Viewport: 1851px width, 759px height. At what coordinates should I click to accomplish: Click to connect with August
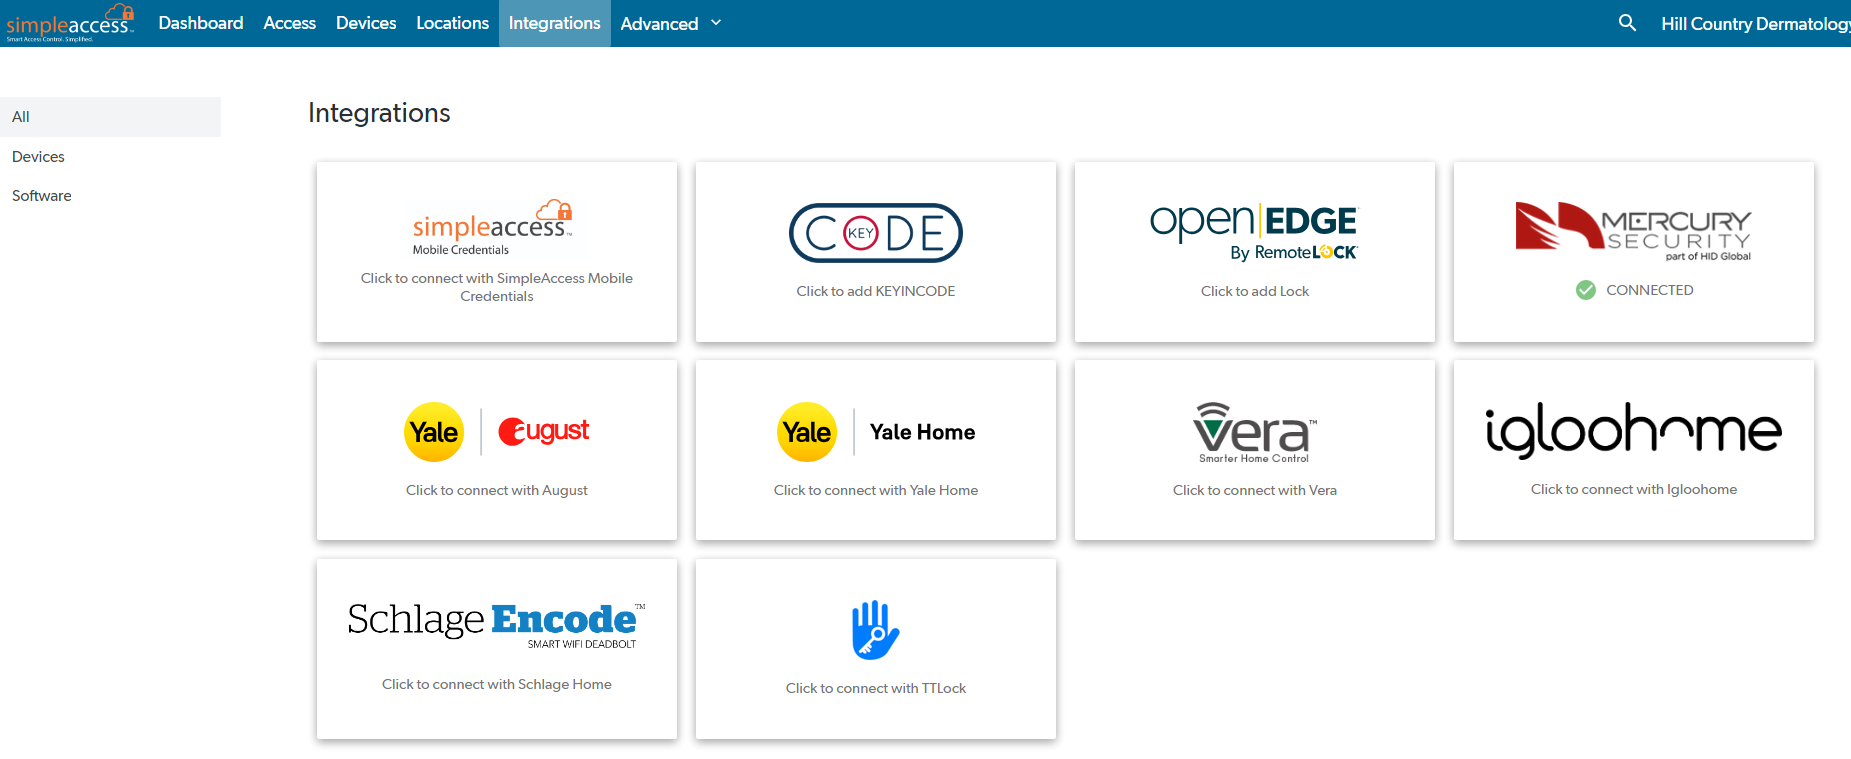(497, 490)
